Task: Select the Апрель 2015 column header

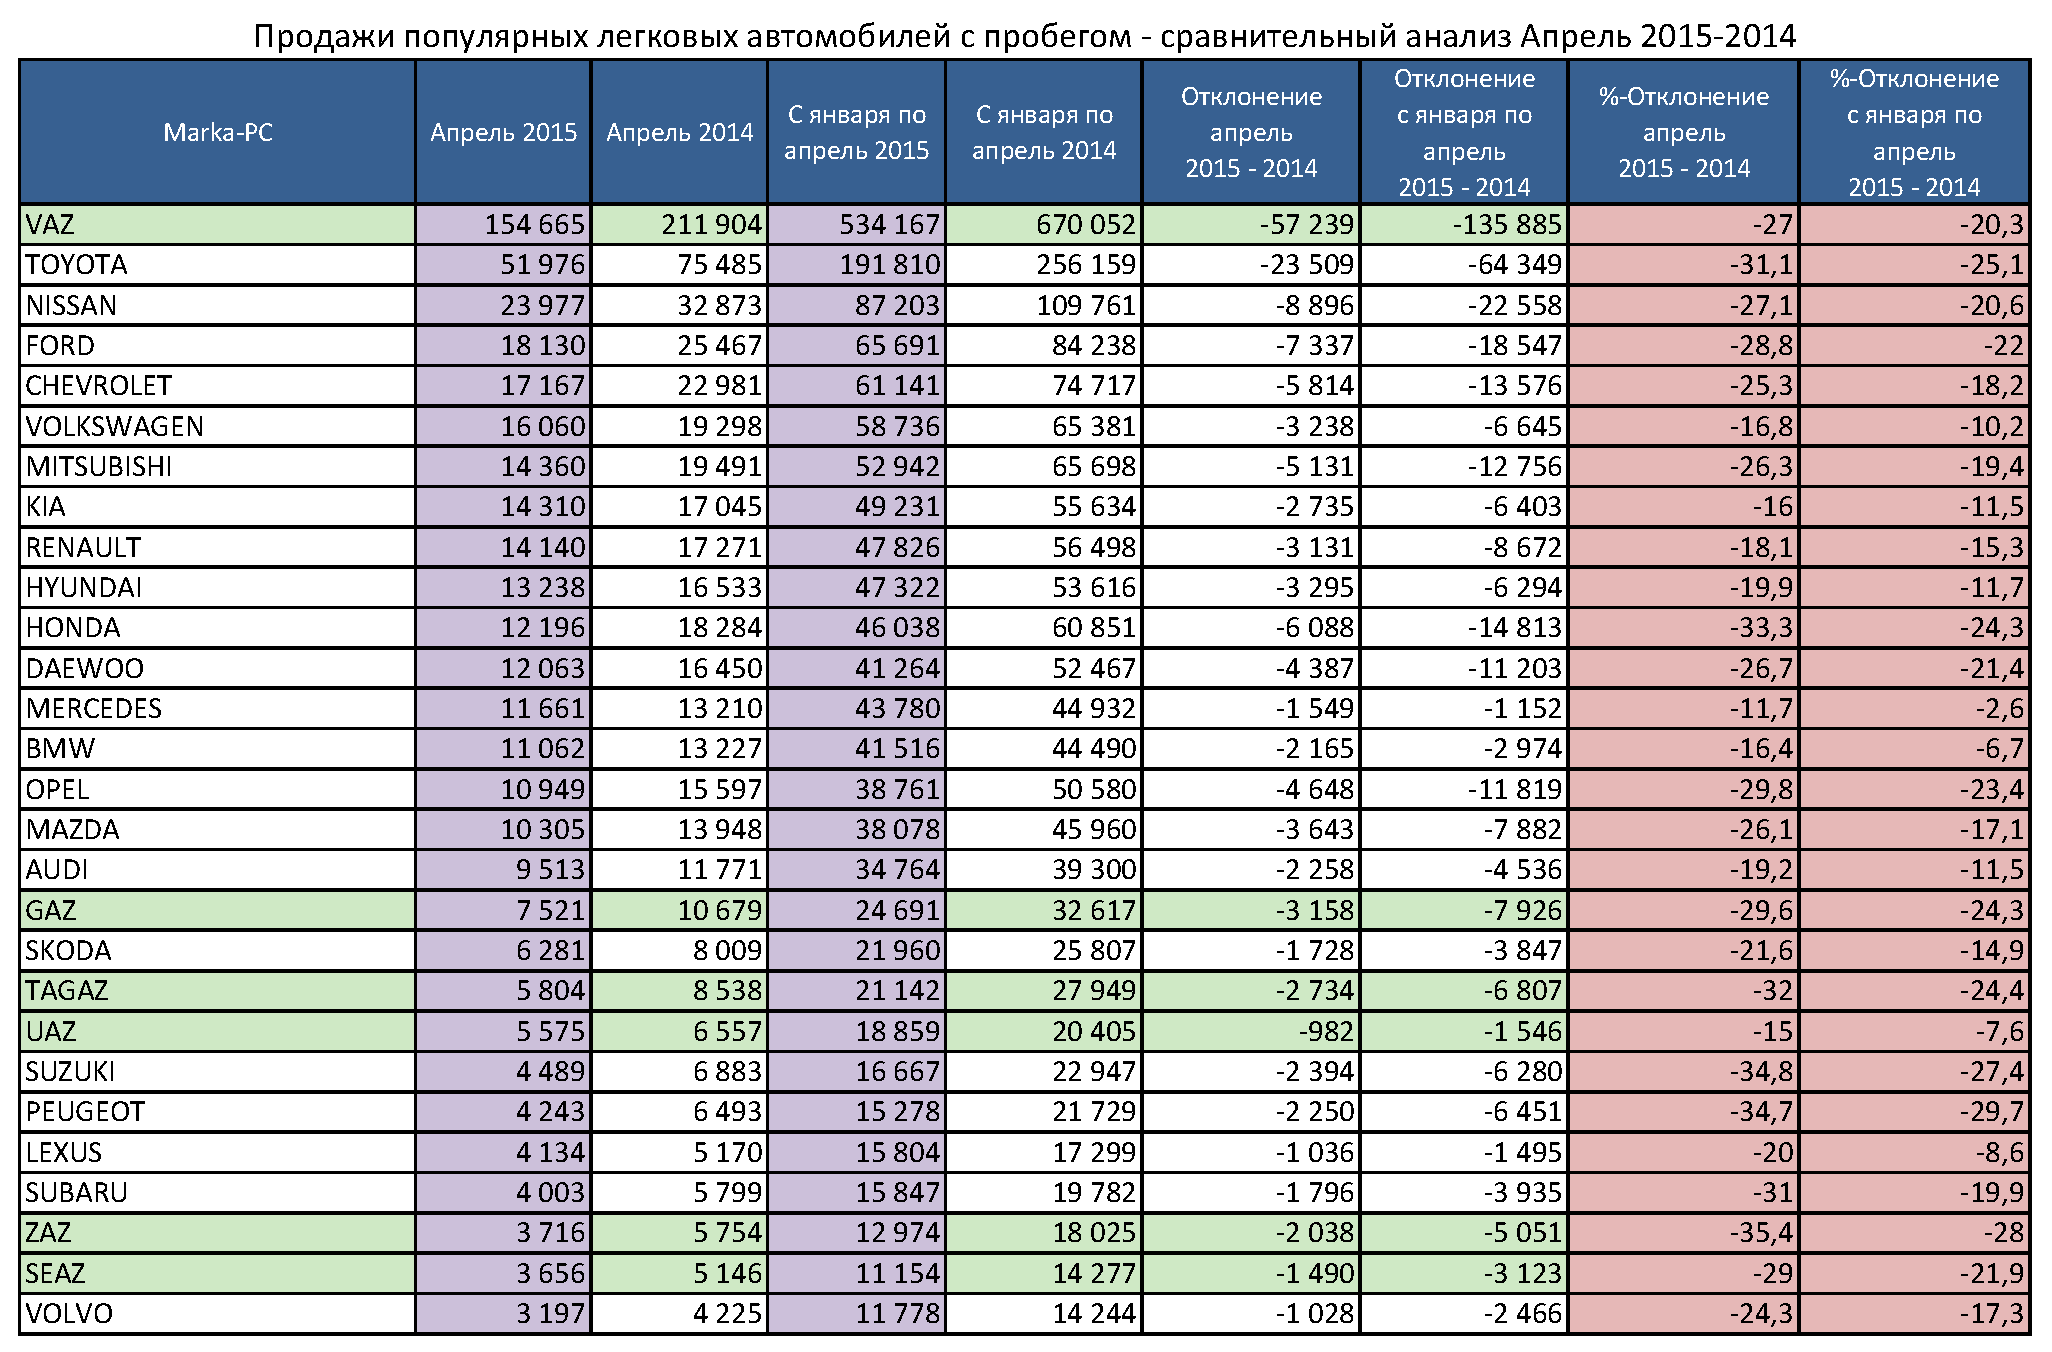Action: (503, 133)
